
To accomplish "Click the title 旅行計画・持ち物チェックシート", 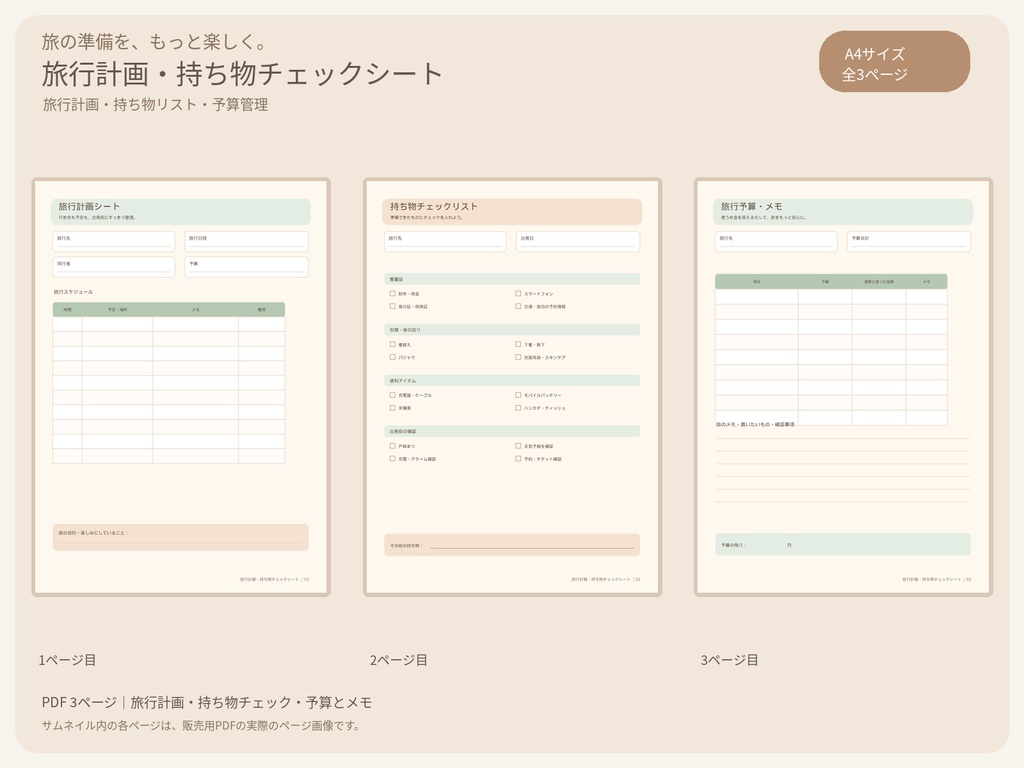I will [242, 73].
